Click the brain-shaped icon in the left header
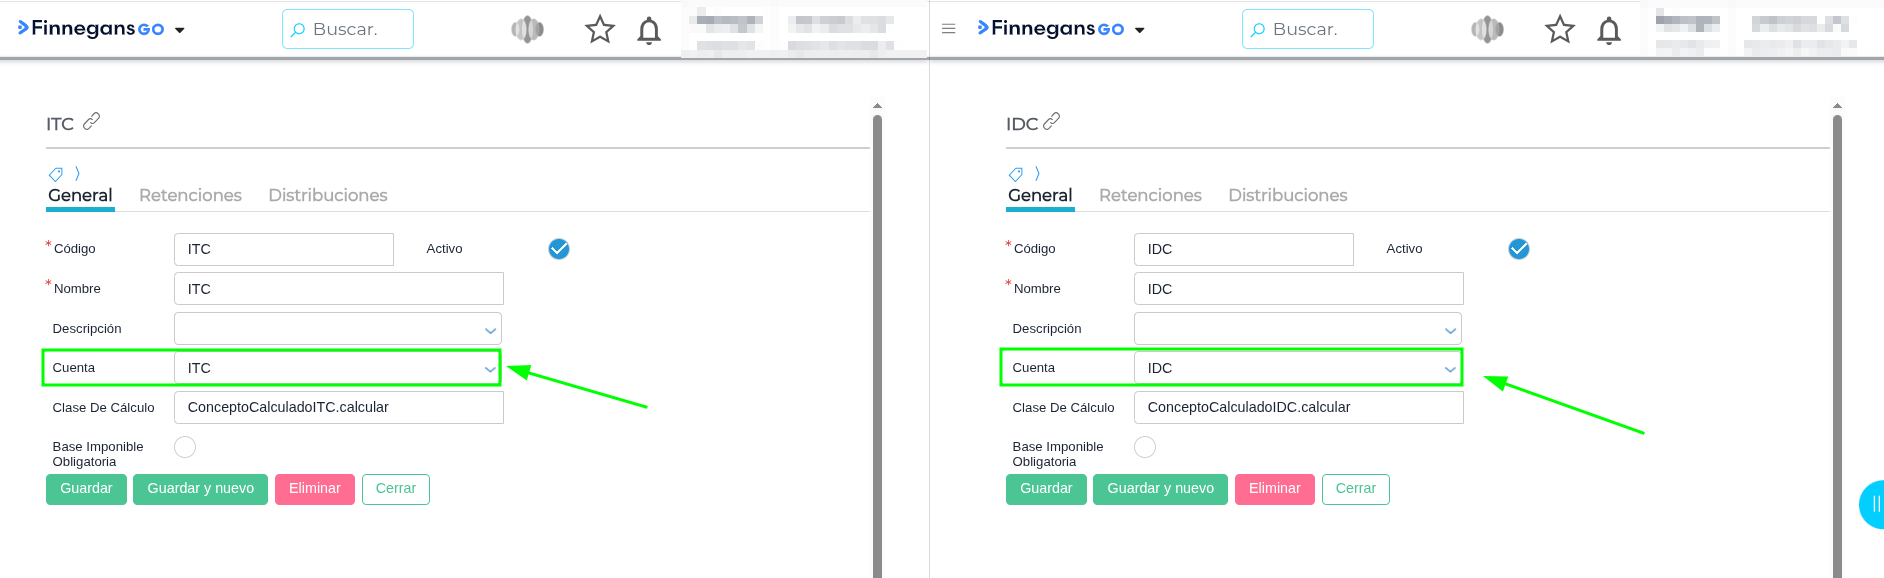The height and width of the screenshot is (578, 1884). point(527,30)
